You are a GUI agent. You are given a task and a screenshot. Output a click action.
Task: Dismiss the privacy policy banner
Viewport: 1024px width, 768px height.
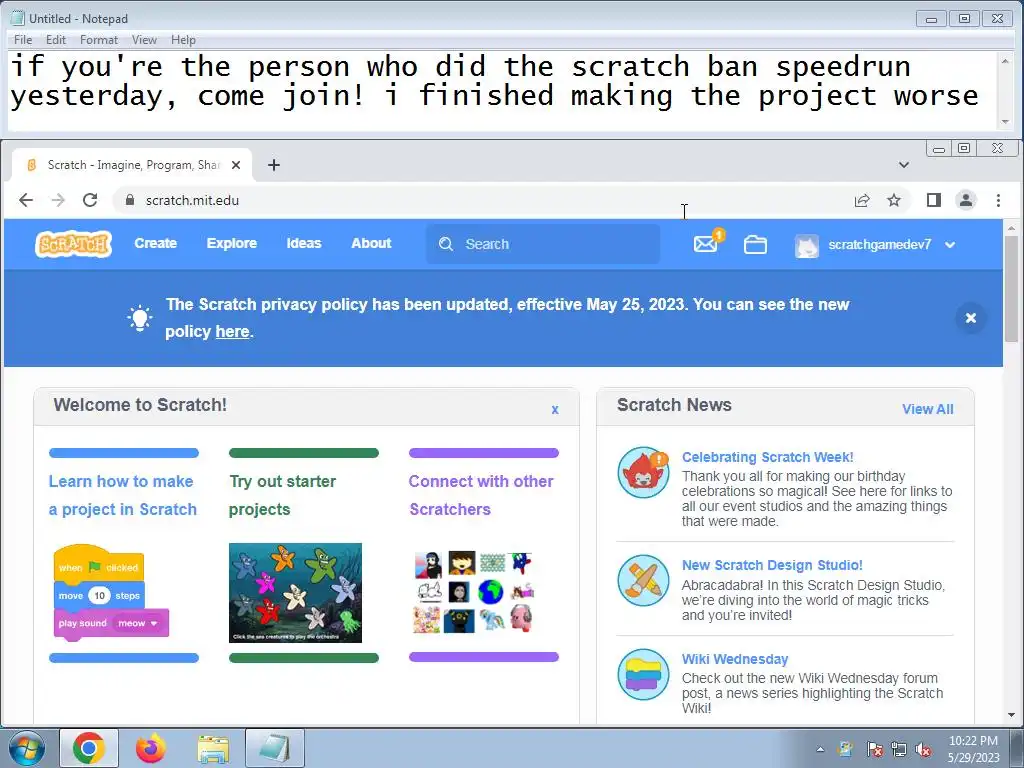[x=971, y=318]
